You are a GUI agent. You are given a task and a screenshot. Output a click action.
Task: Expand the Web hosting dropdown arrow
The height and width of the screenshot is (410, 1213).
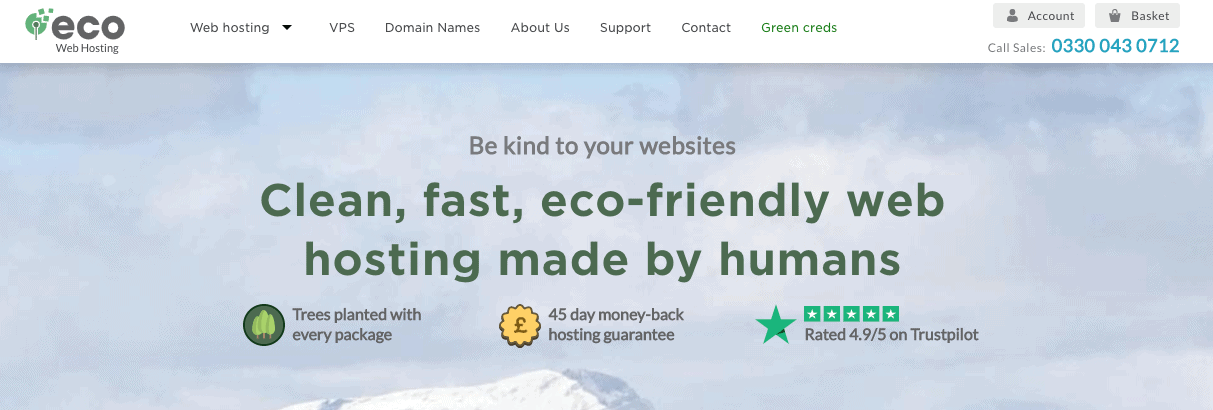click(x=287, y=28)
